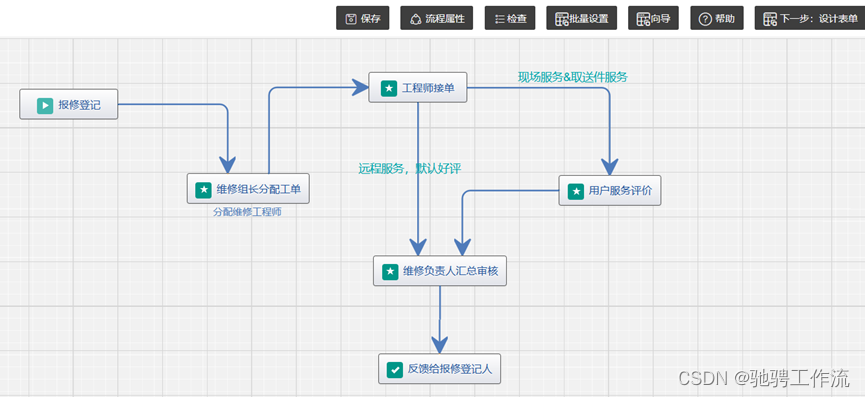
Task: Click the 远程服务，默认好评 connector label
Action: (409, 169)
